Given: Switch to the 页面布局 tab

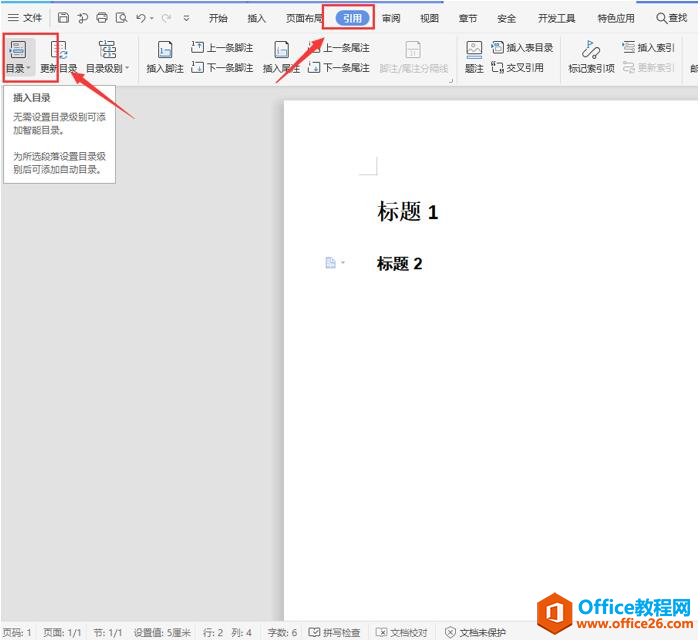Looking at the screenshot, I should 304,18.
